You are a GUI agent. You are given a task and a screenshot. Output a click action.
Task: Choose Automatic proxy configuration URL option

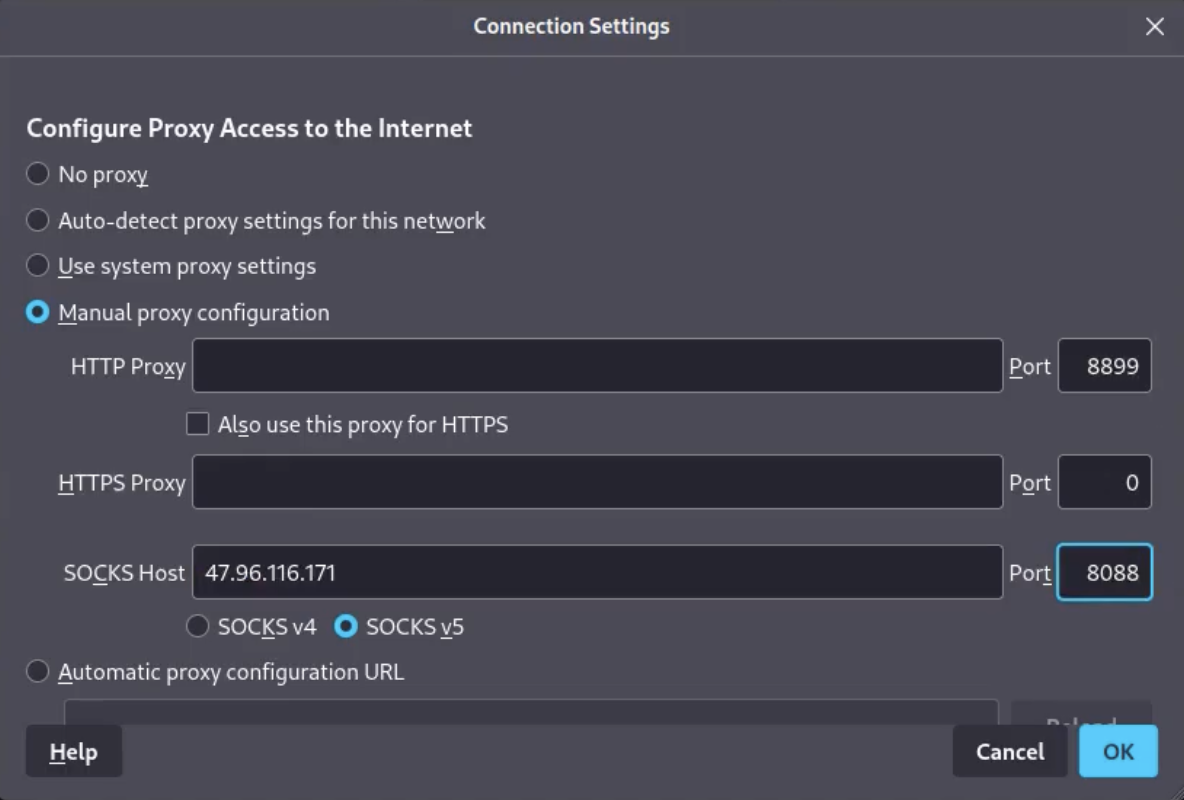[x=38, y=671]
